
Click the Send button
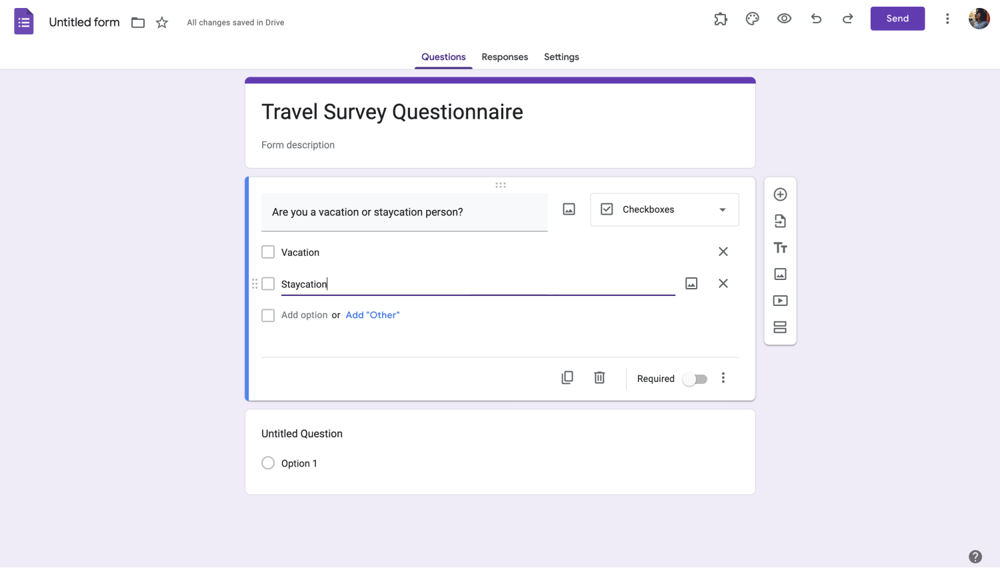point(897,19)
